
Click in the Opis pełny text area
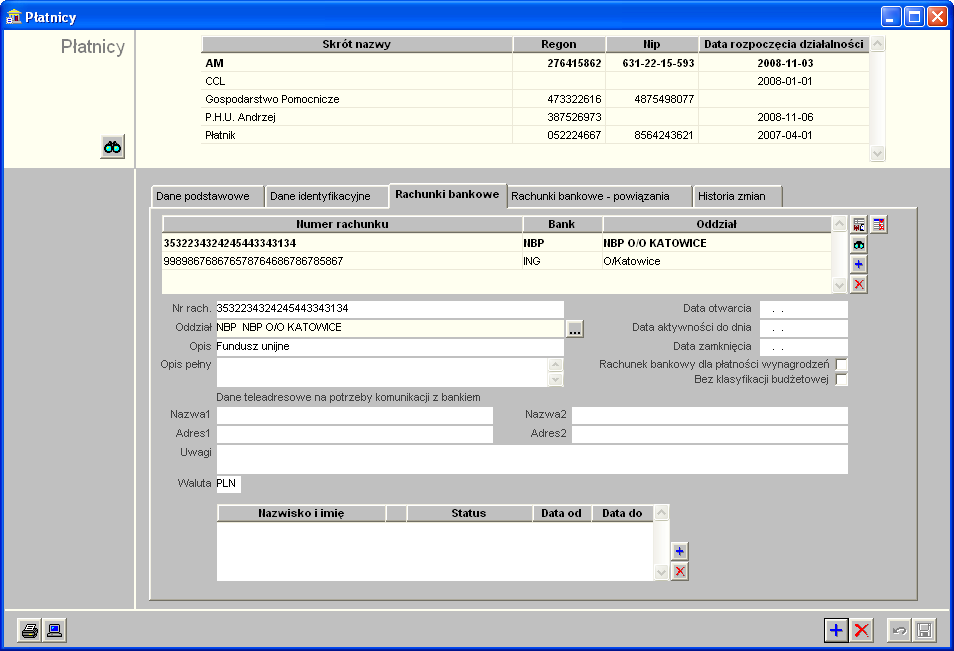click(383, 372)
